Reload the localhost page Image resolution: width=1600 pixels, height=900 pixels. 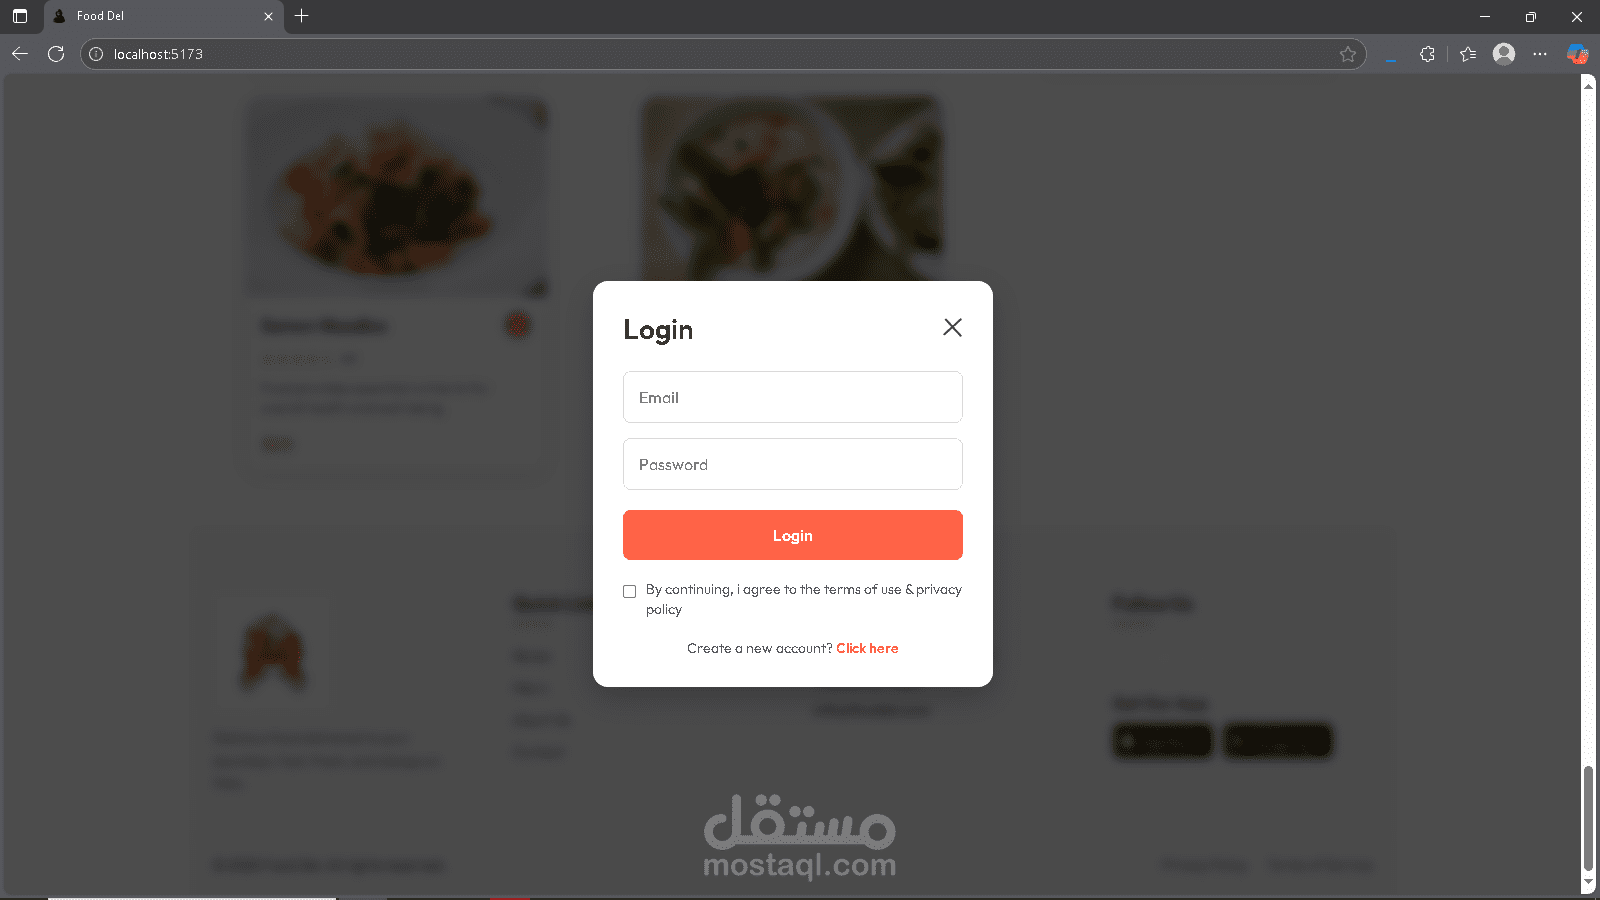point(56,54)
